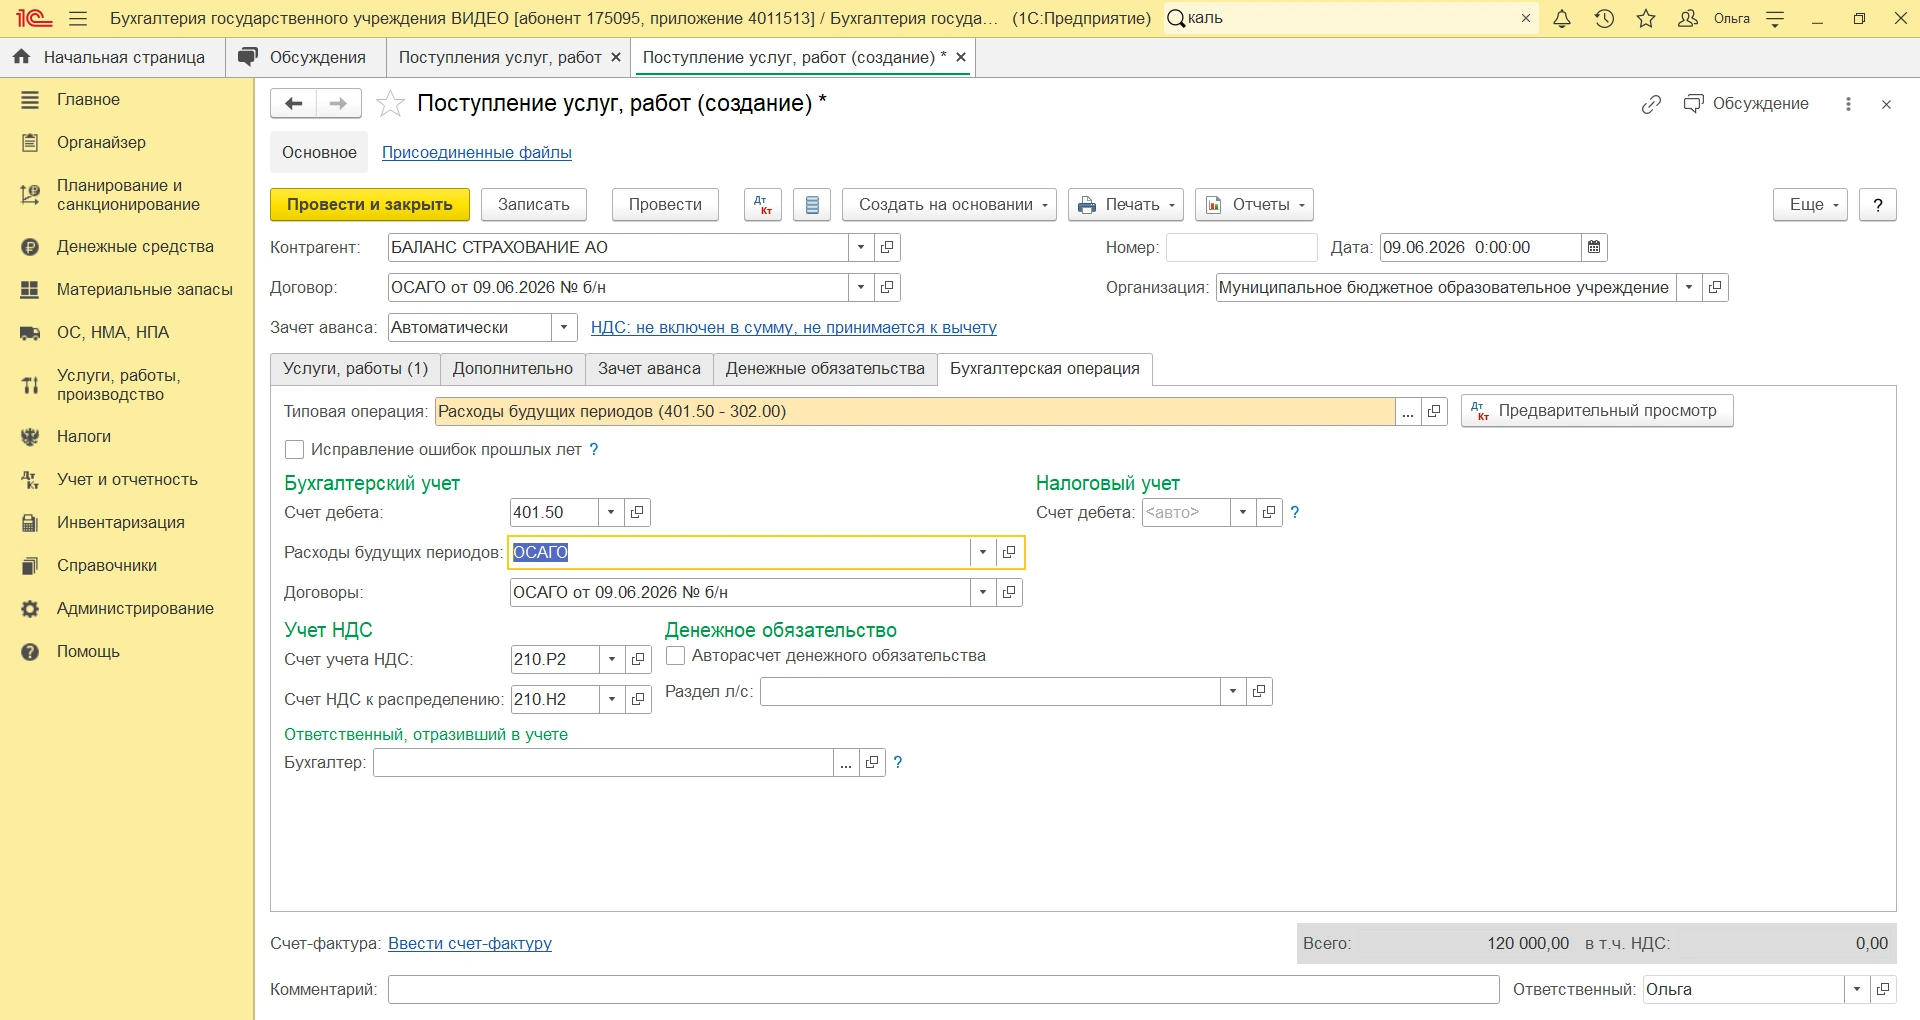The width and height of the screenshot is (1920, 1020).
Task: Click the Провести и закрыть button
Action: (x=370, y=204)
